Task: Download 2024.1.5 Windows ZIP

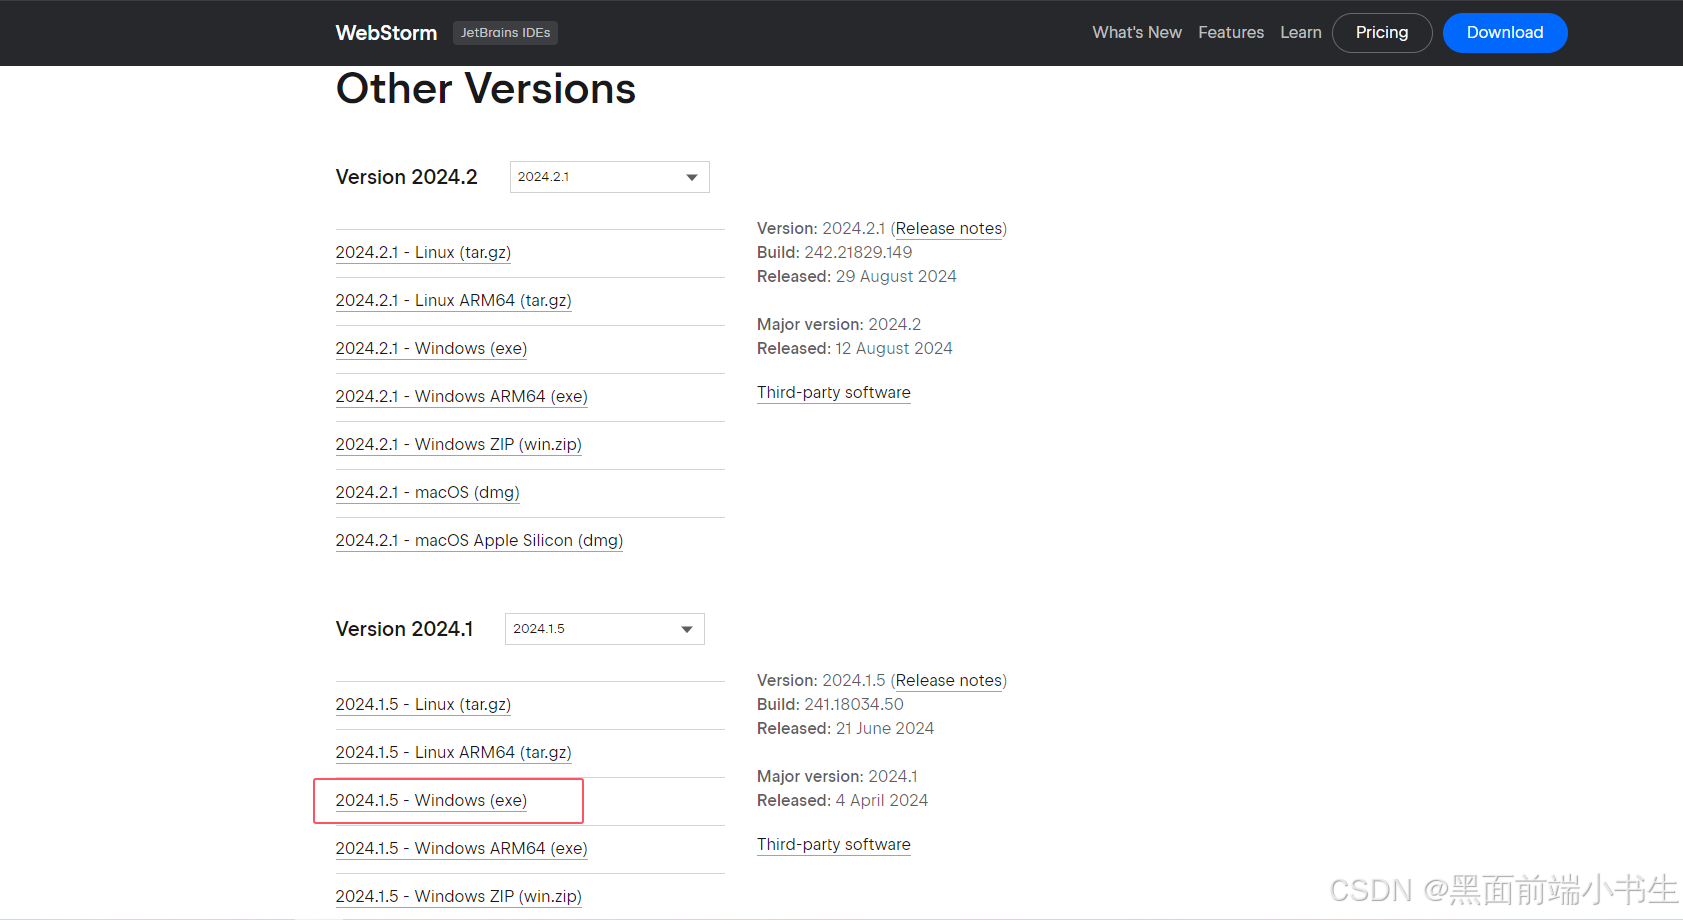Action: coord(458,897)
